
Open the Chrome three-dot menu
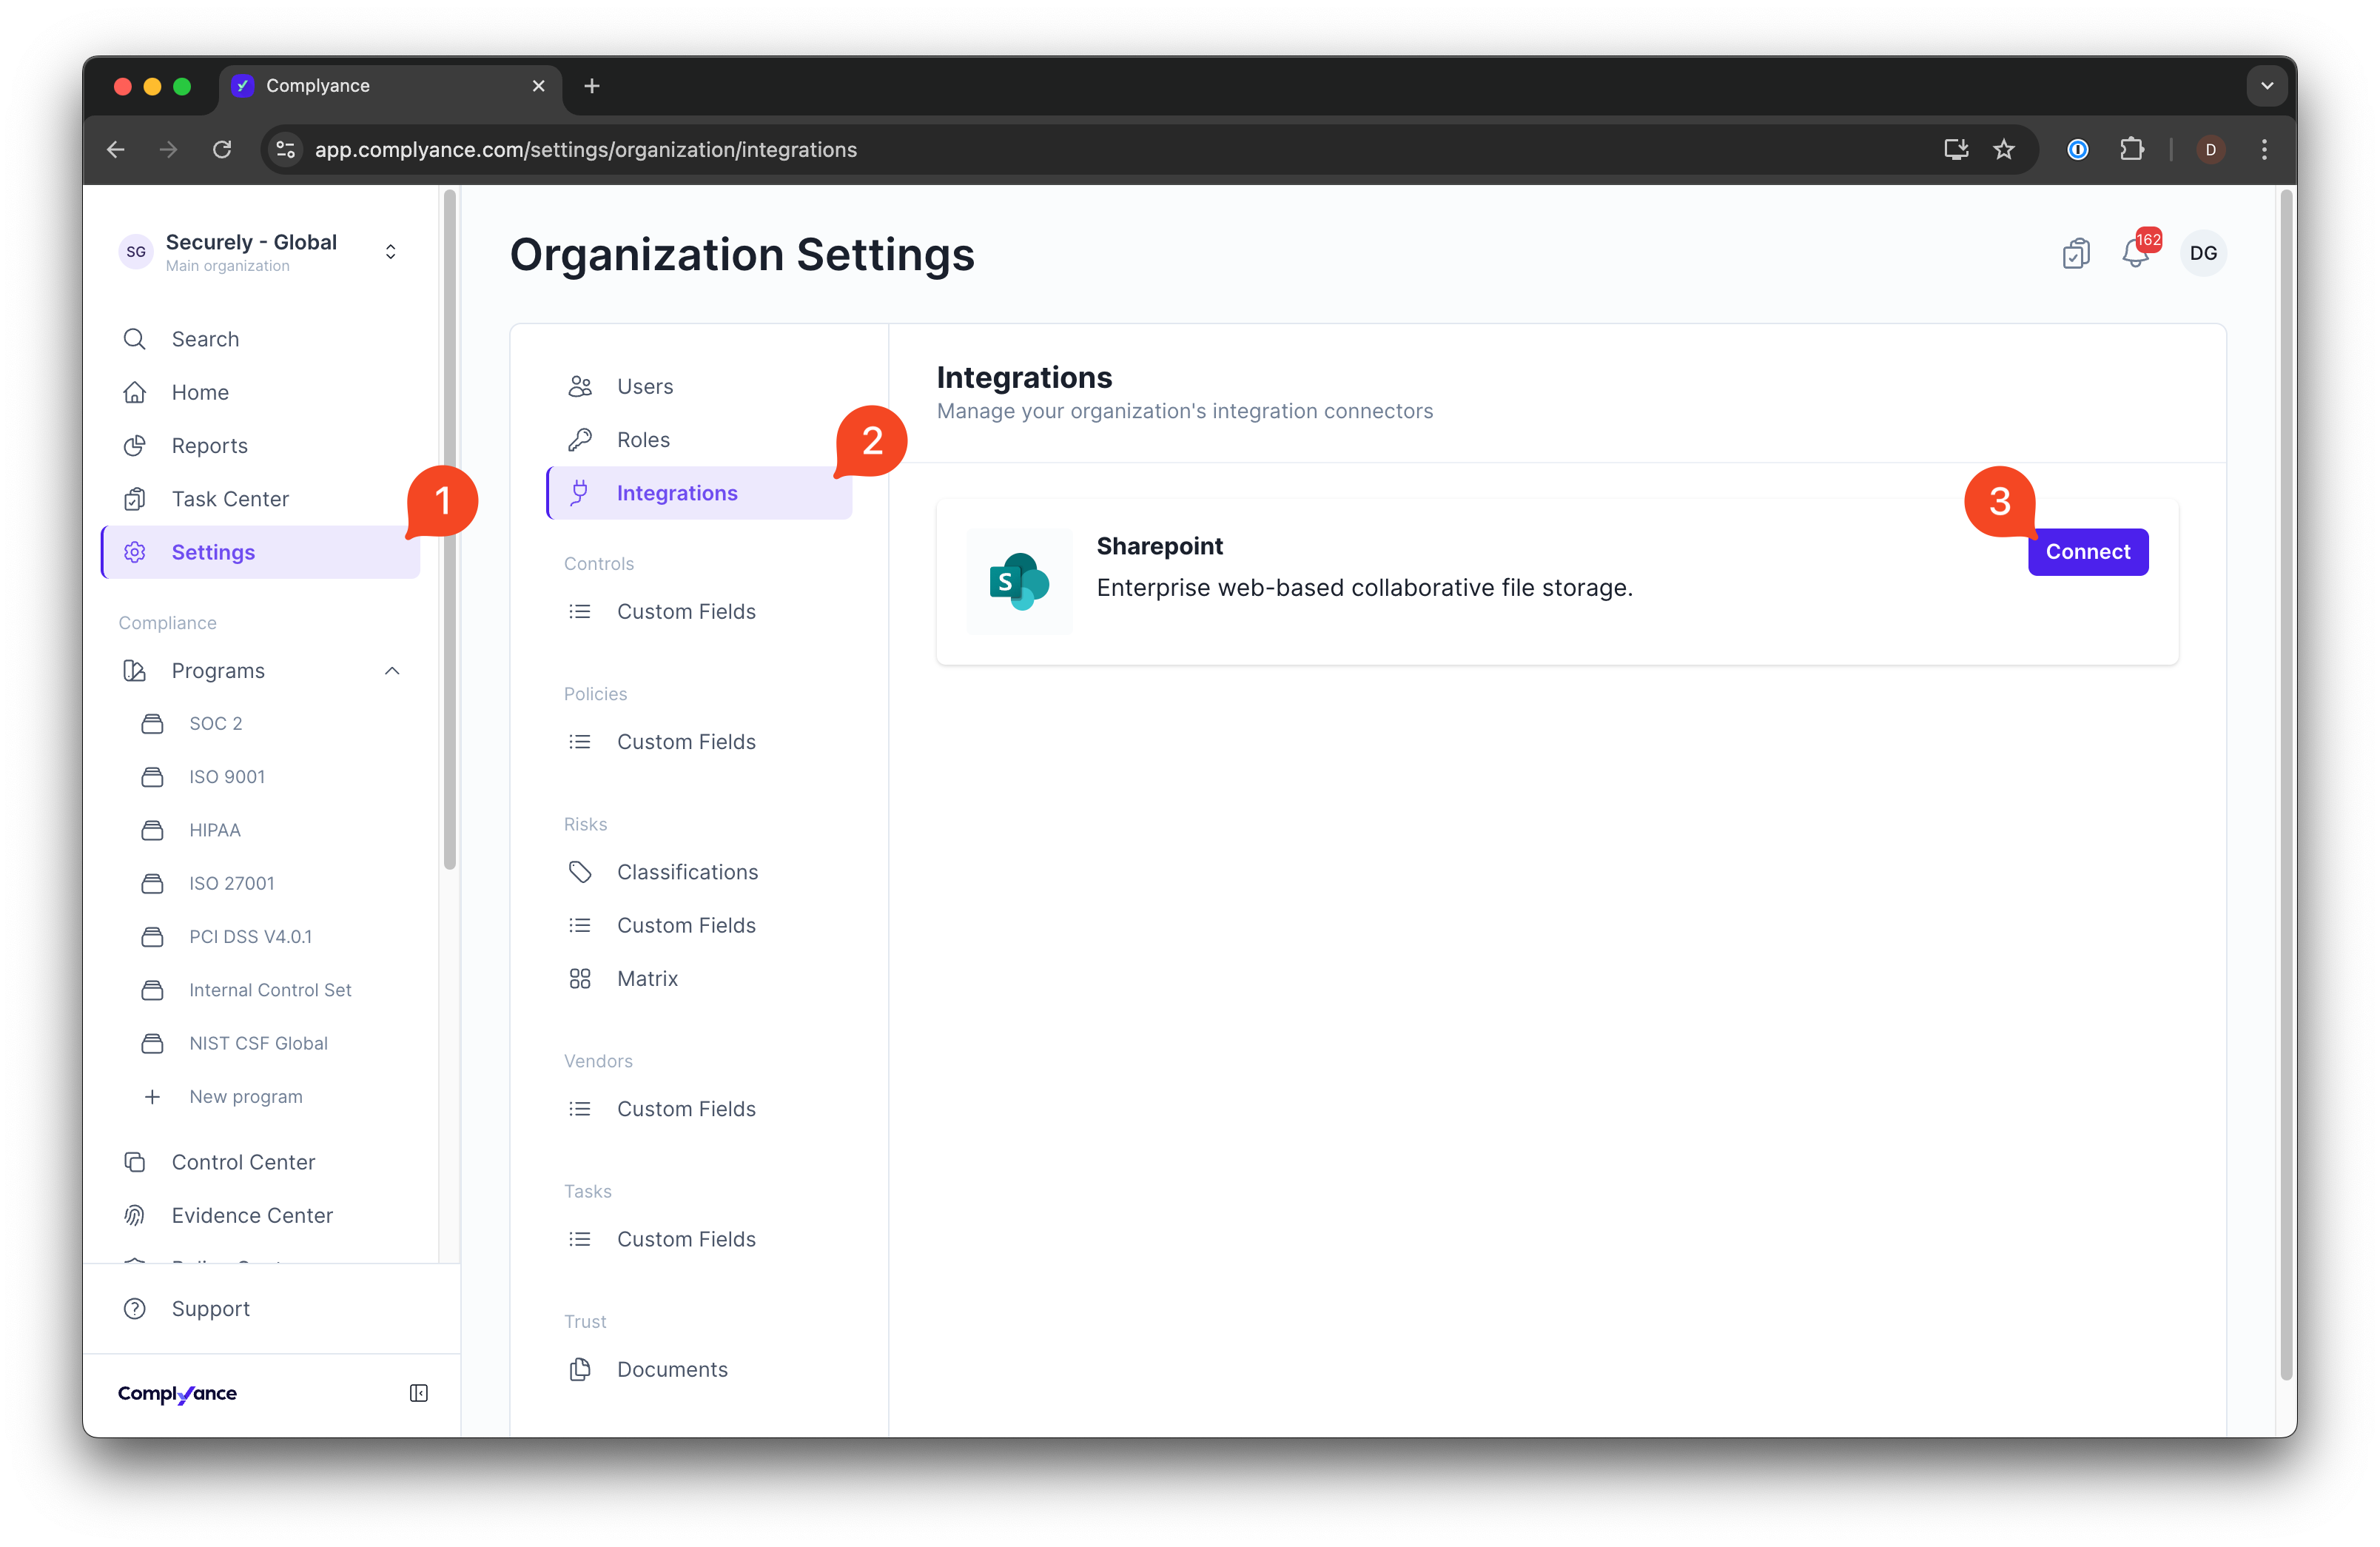tap(2264, 149)
